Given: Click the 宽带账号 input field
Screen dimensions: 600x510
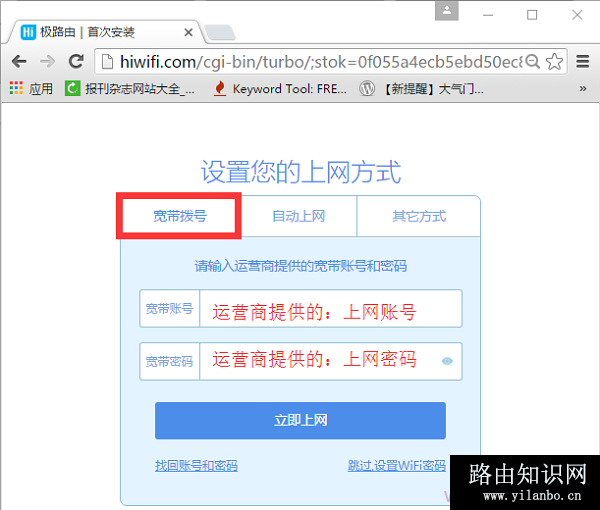Looking at the screenshot, I should (x=331, y=308).
